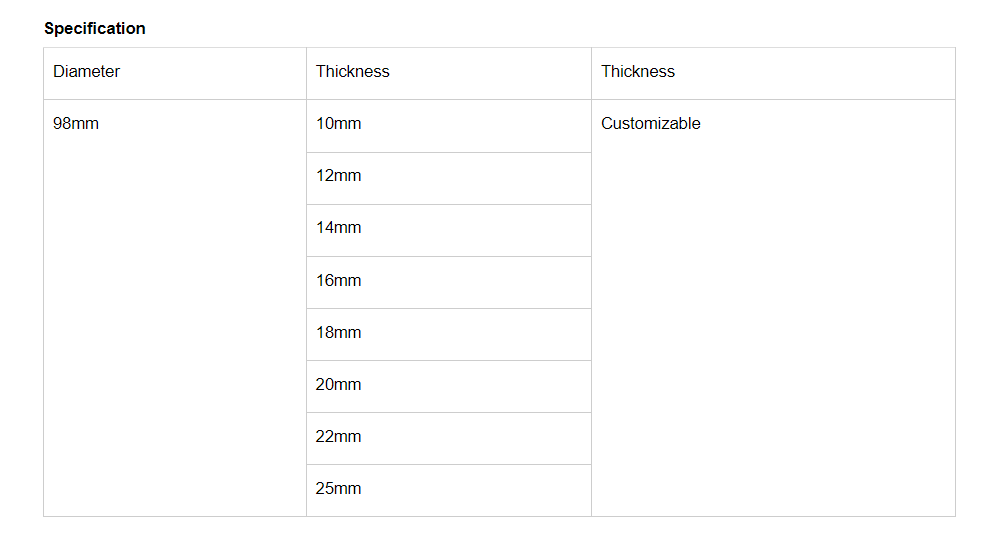The width and height of the screenshot is (1004, 548).
Task: Click the Thickness header above Customizable
Action: [638, 72]
